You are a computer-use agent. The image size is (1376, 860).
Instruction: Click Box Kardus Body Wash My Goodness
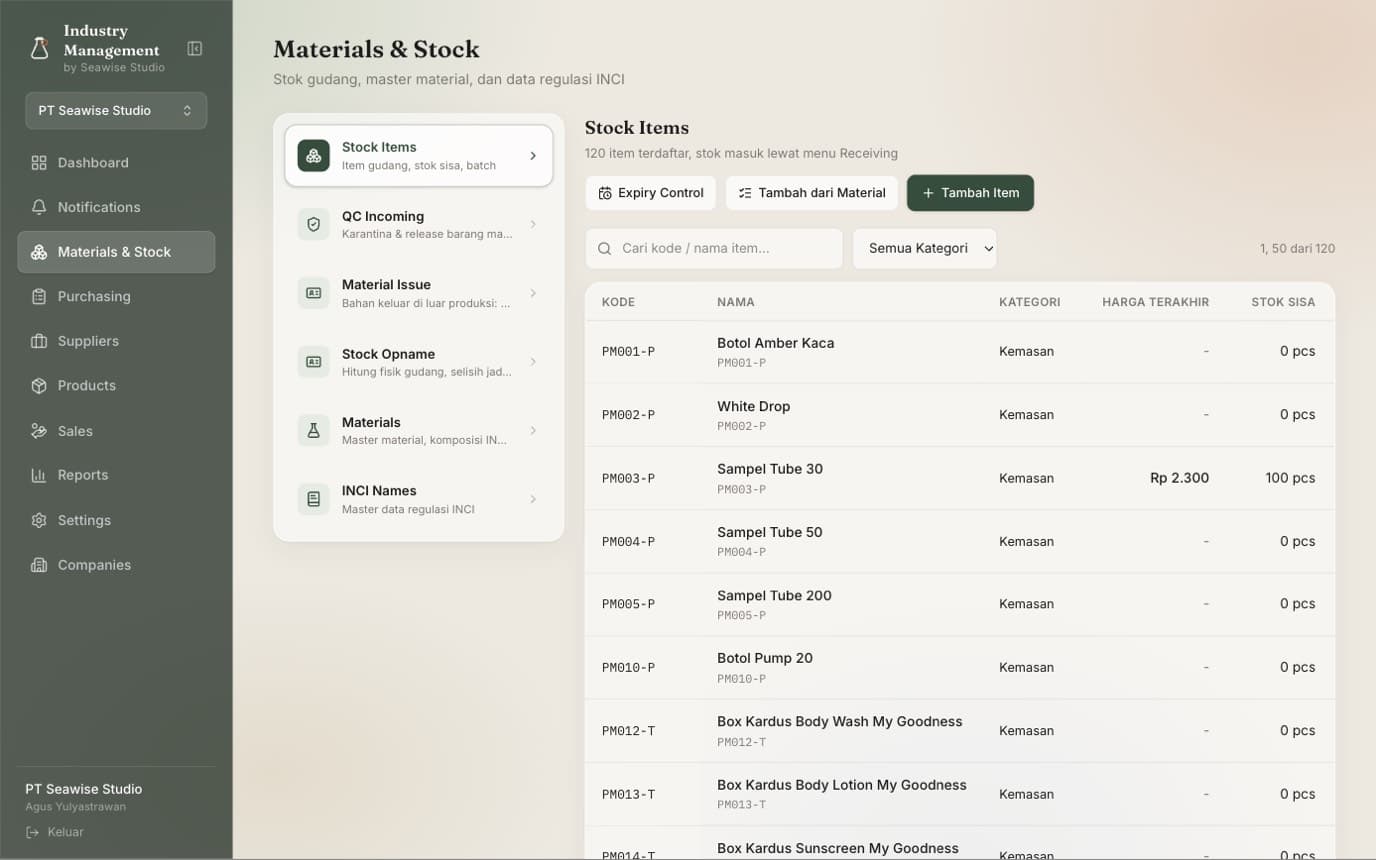pos(839,721)
